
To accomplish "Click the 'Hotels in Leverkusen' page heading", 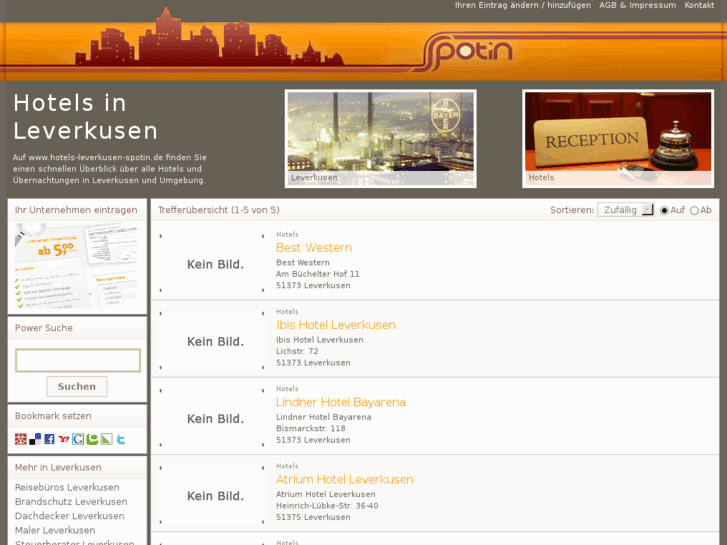I will pyautogui.click(x=86, y=117).
